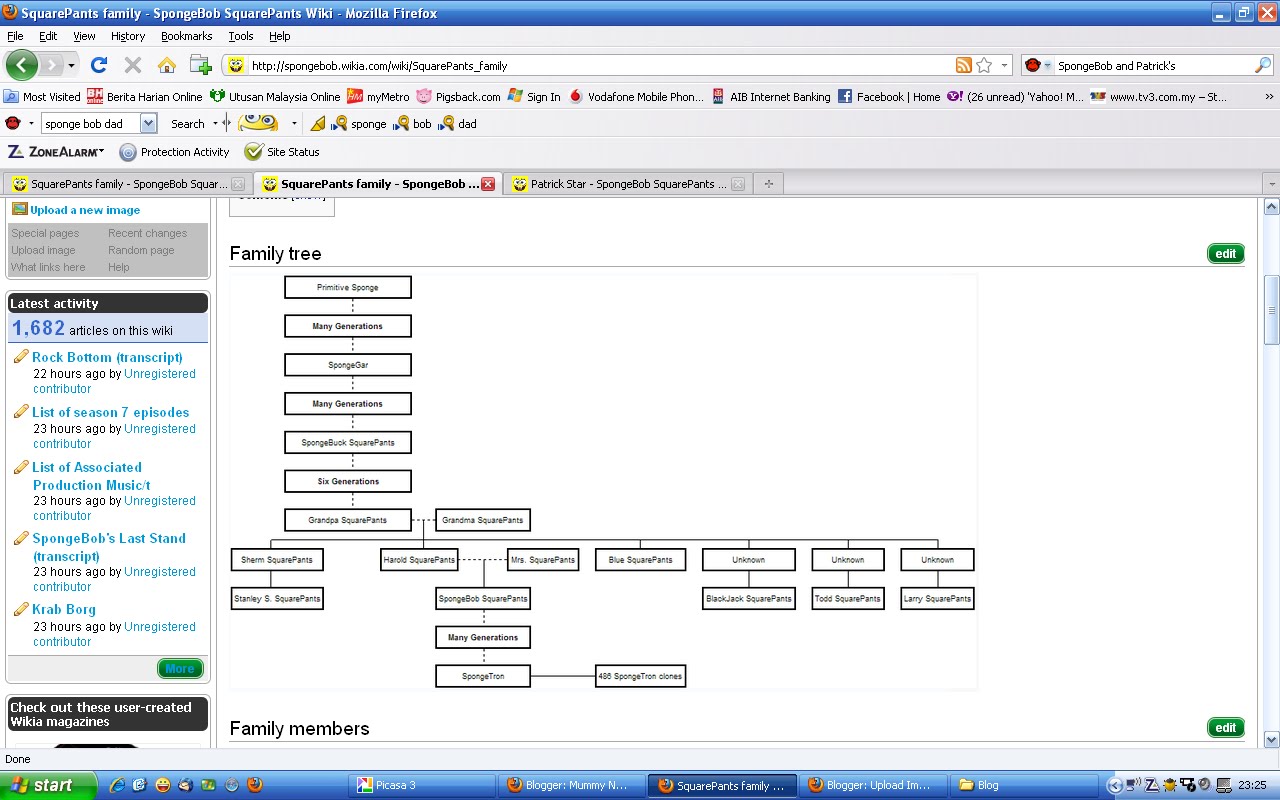Click the RSS feed icon in address bar
Screen dimensions: 1280x800
(x=963, y=65)
